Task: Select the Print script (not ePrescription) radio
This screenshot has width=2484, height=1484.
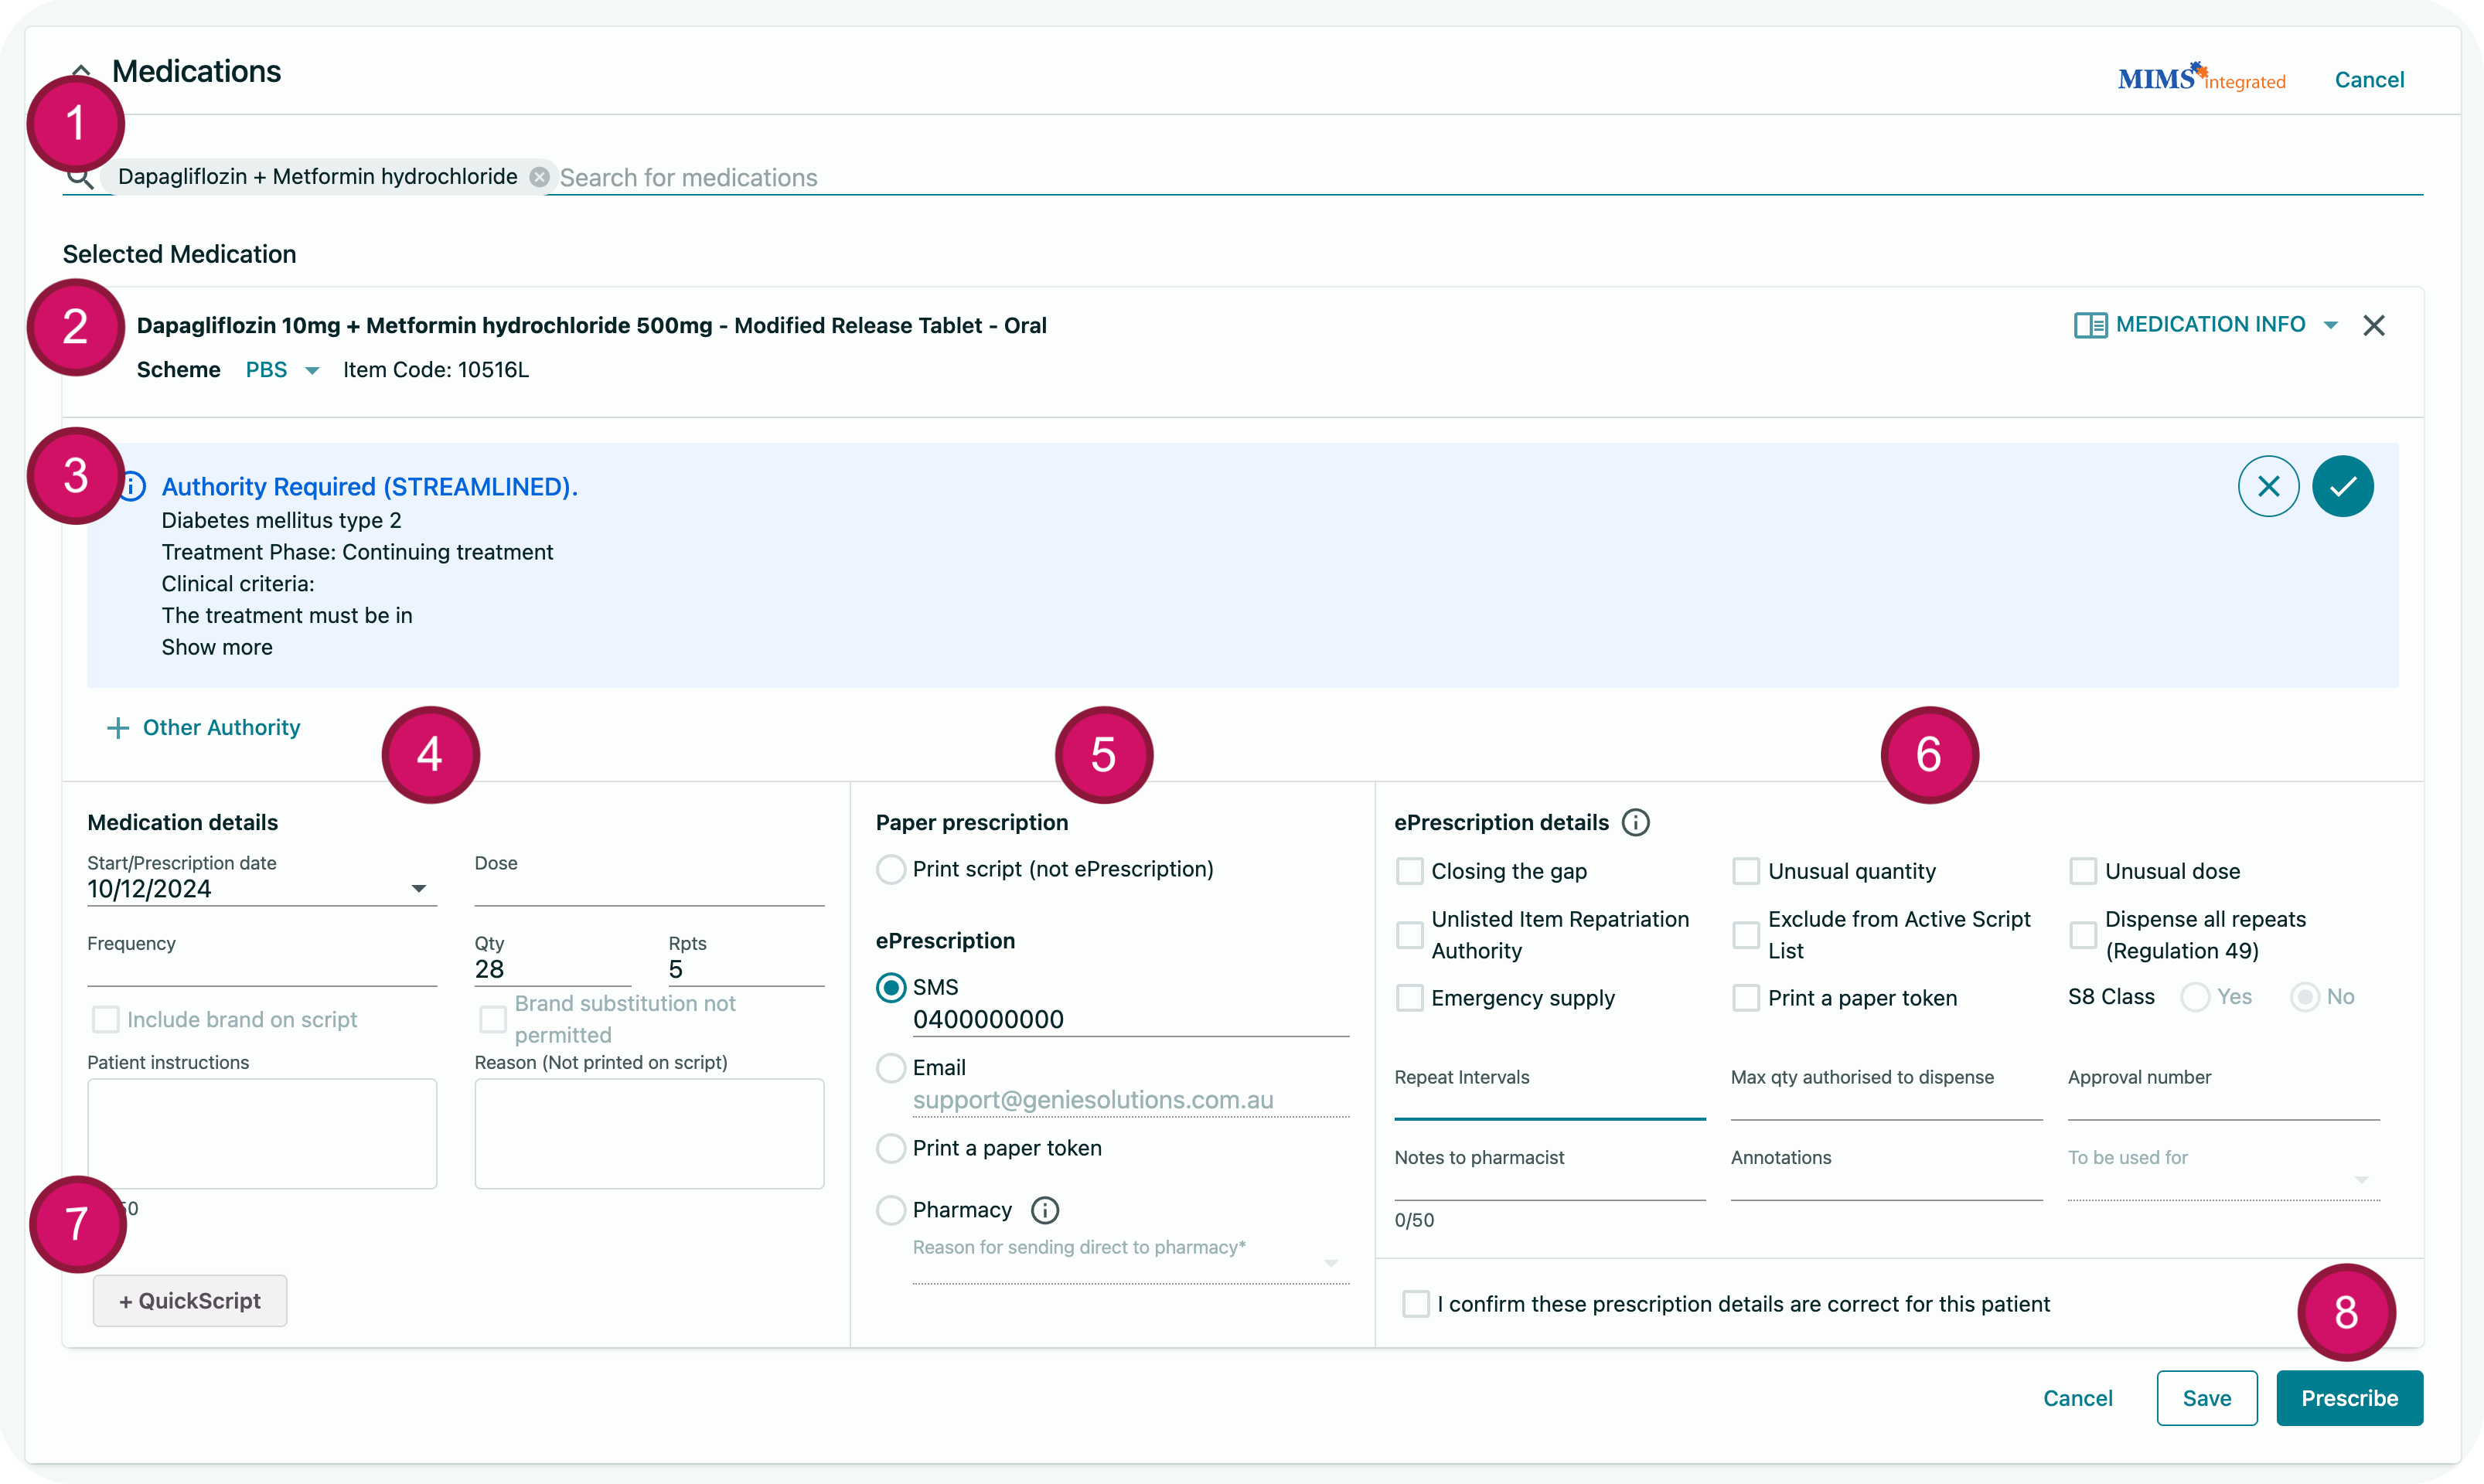Action: [891, 869]
